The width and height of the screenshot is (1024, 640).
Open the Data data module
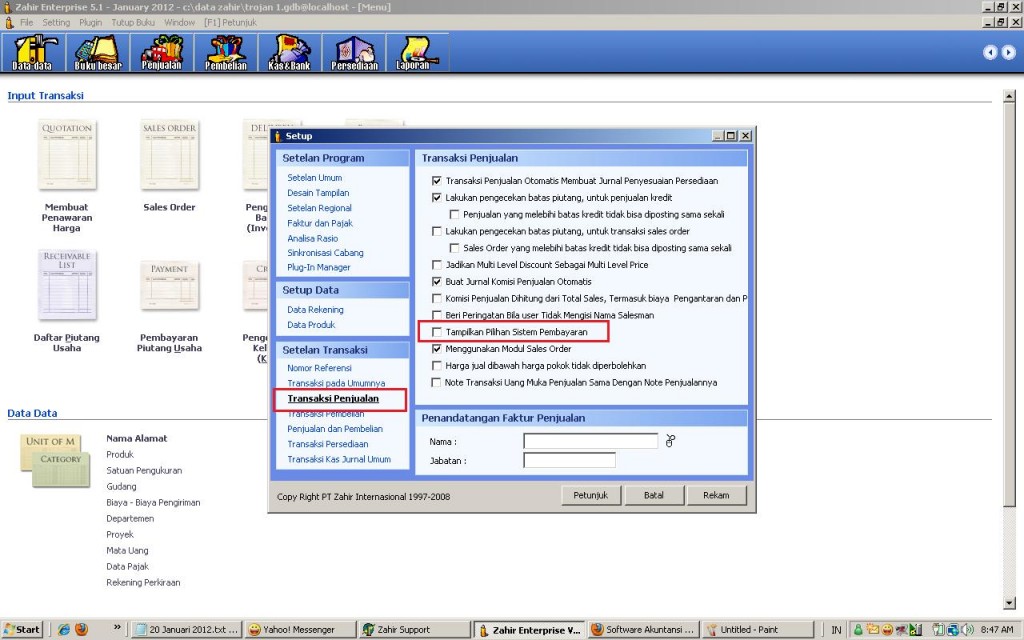(x=33, y=52)
